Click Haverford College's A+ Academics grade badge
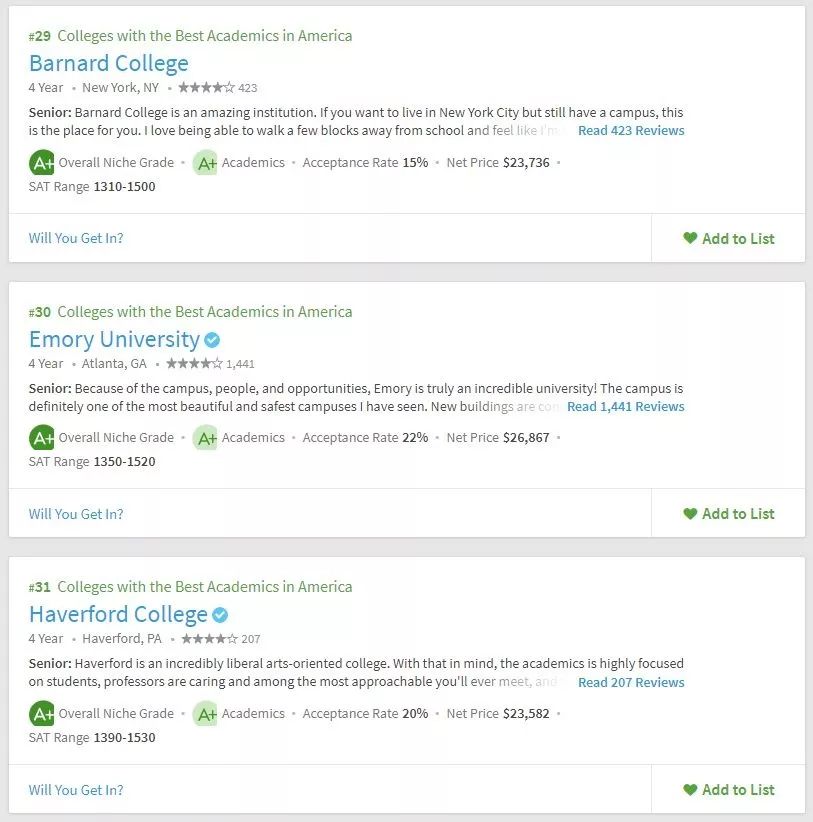Screen dimensions: 813x822 pyautogui.click(x=205, y=714)
